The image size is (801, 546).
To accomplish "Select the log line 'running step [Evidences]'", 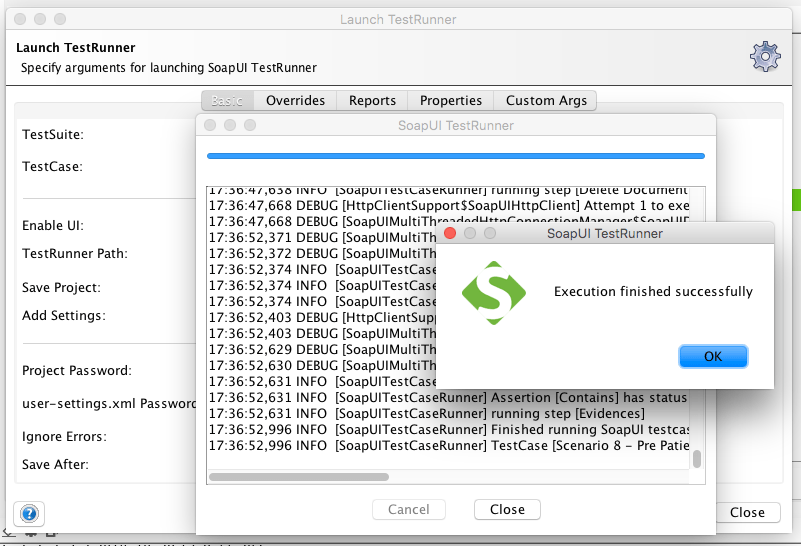I will [x=427, y=414].
